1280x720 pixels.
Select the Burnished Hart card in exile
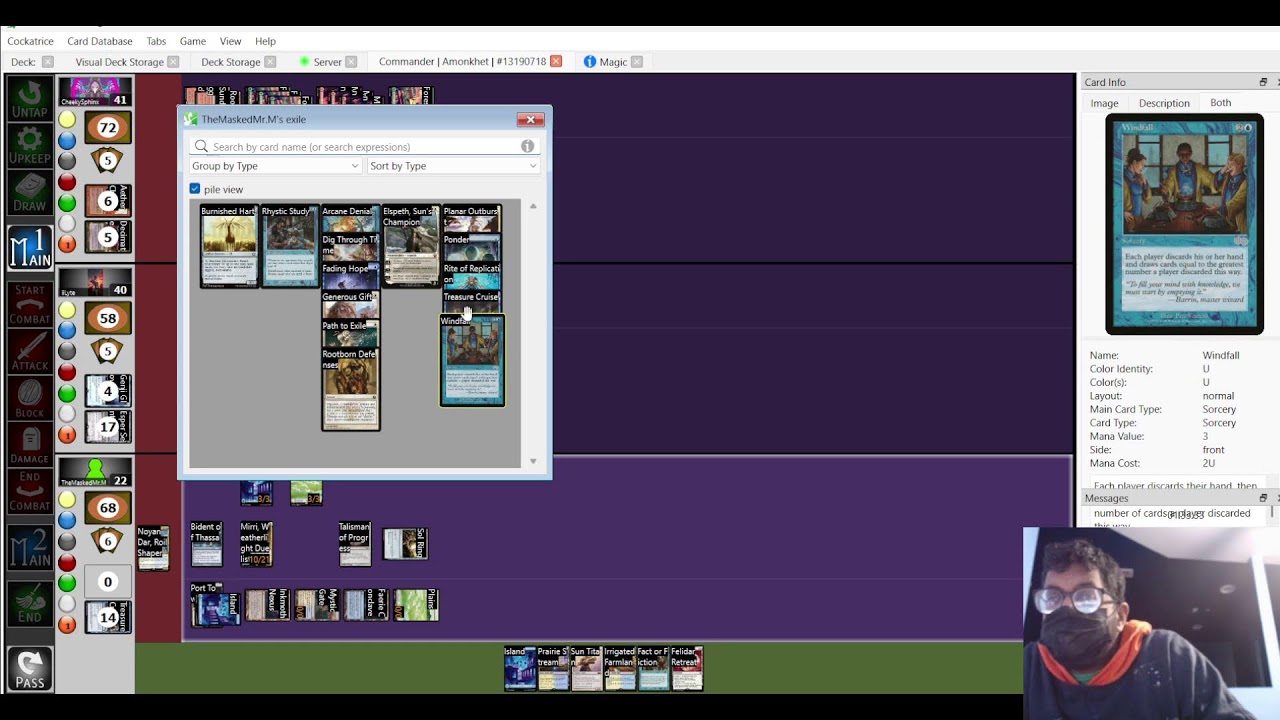(229, 246)
